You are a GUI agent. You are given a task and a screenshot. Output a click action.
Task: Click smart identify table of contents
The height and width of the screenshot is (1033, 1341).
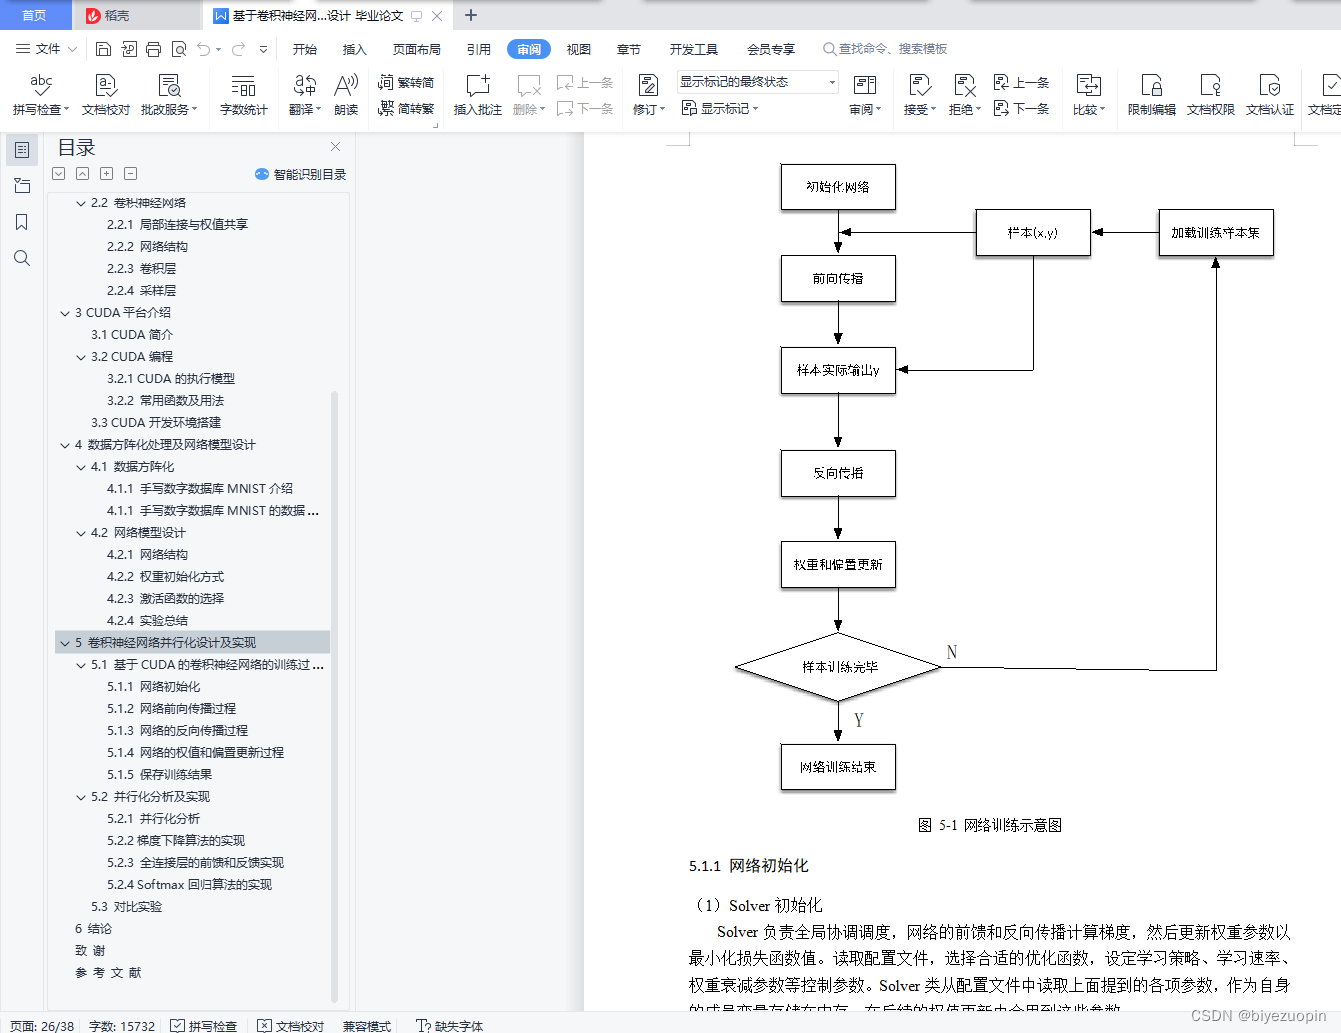(x=300, y=174)
